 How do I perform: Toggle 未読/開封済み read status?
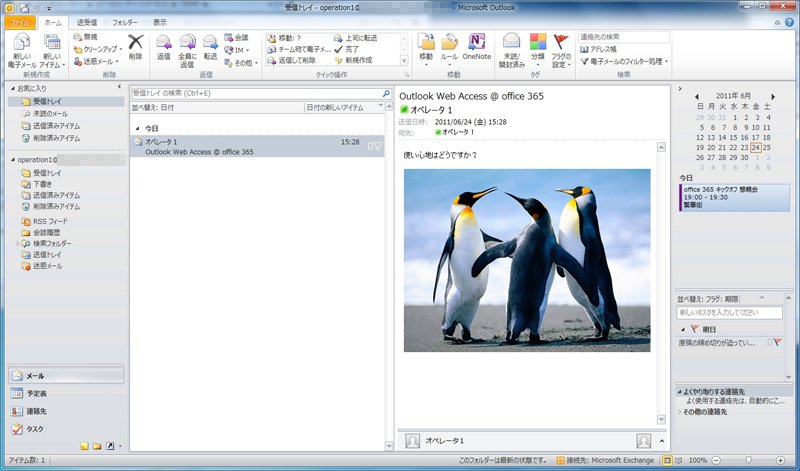[511, 51]
